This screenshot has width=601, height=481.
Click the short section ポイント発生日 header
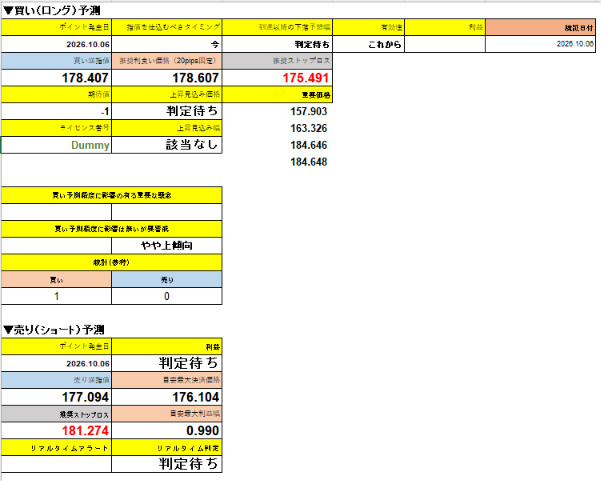(56, 346)
